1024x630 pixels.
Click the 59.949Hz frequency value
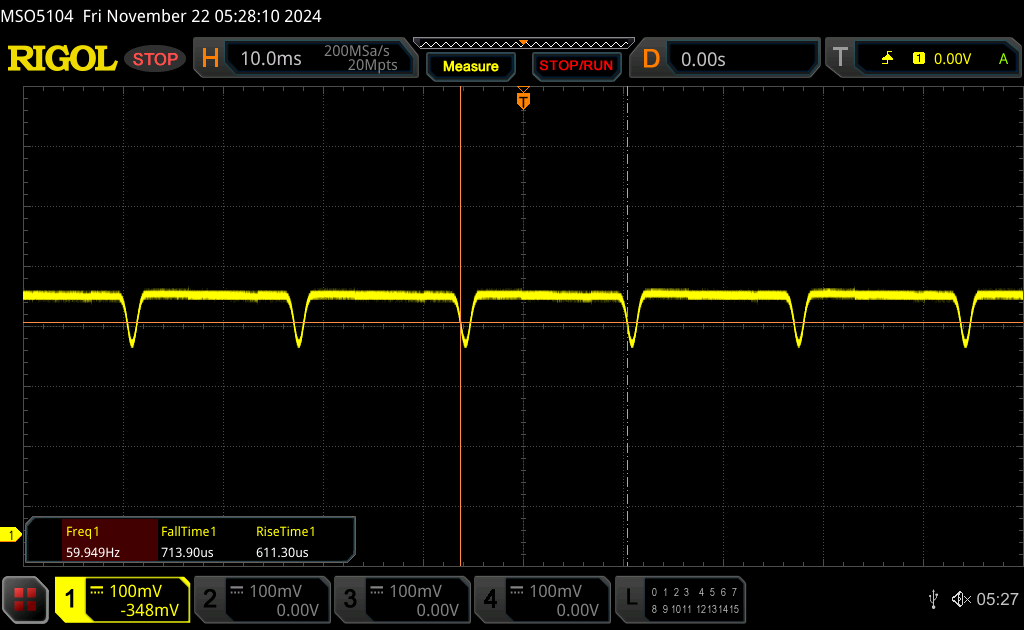[93, 552]
